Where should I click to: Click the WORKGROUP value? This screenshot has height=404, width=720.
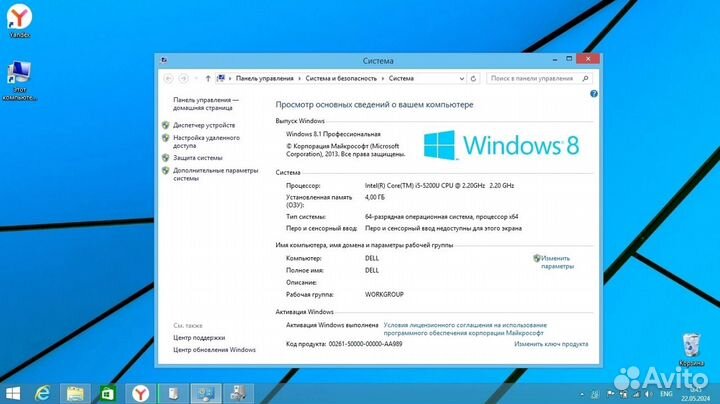click(x=384, y=294)
